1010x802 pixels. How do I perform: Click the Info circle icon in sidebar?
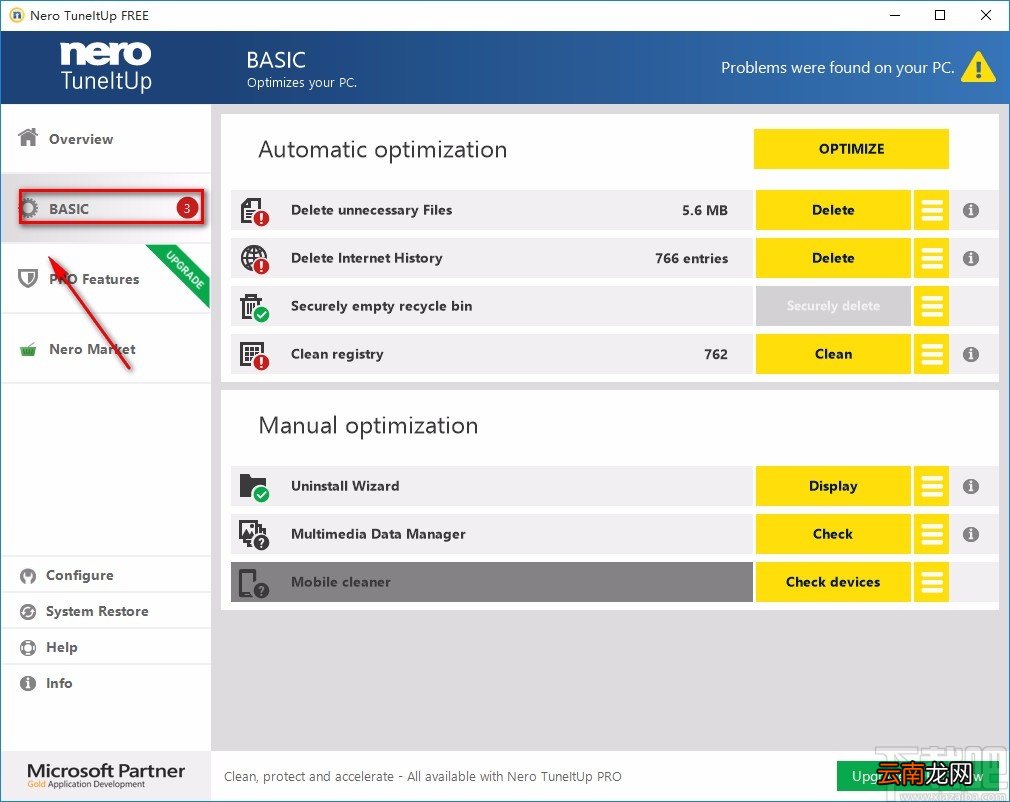coord(28,683)
